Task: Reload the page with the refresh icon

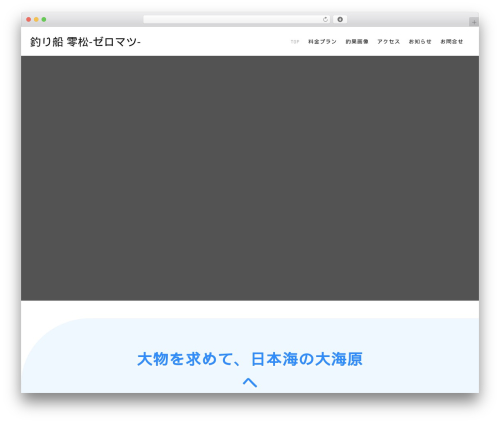Action: pos(325,19)
